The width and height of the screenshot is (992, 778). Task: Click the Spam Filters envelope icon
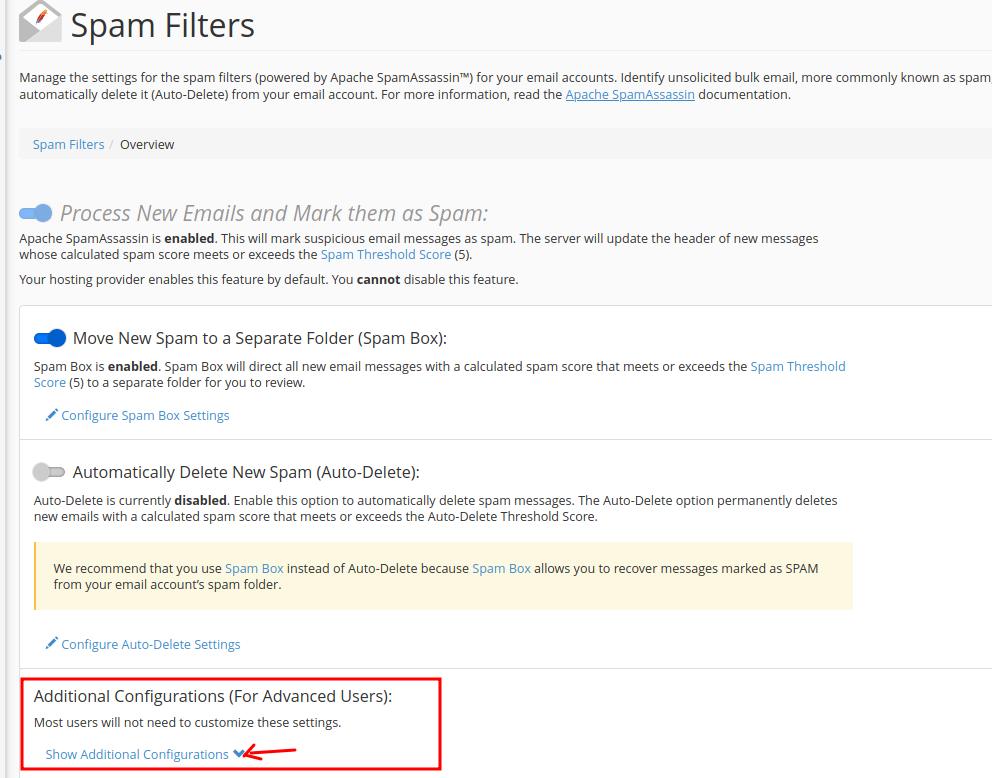click(x=40, y=22)
